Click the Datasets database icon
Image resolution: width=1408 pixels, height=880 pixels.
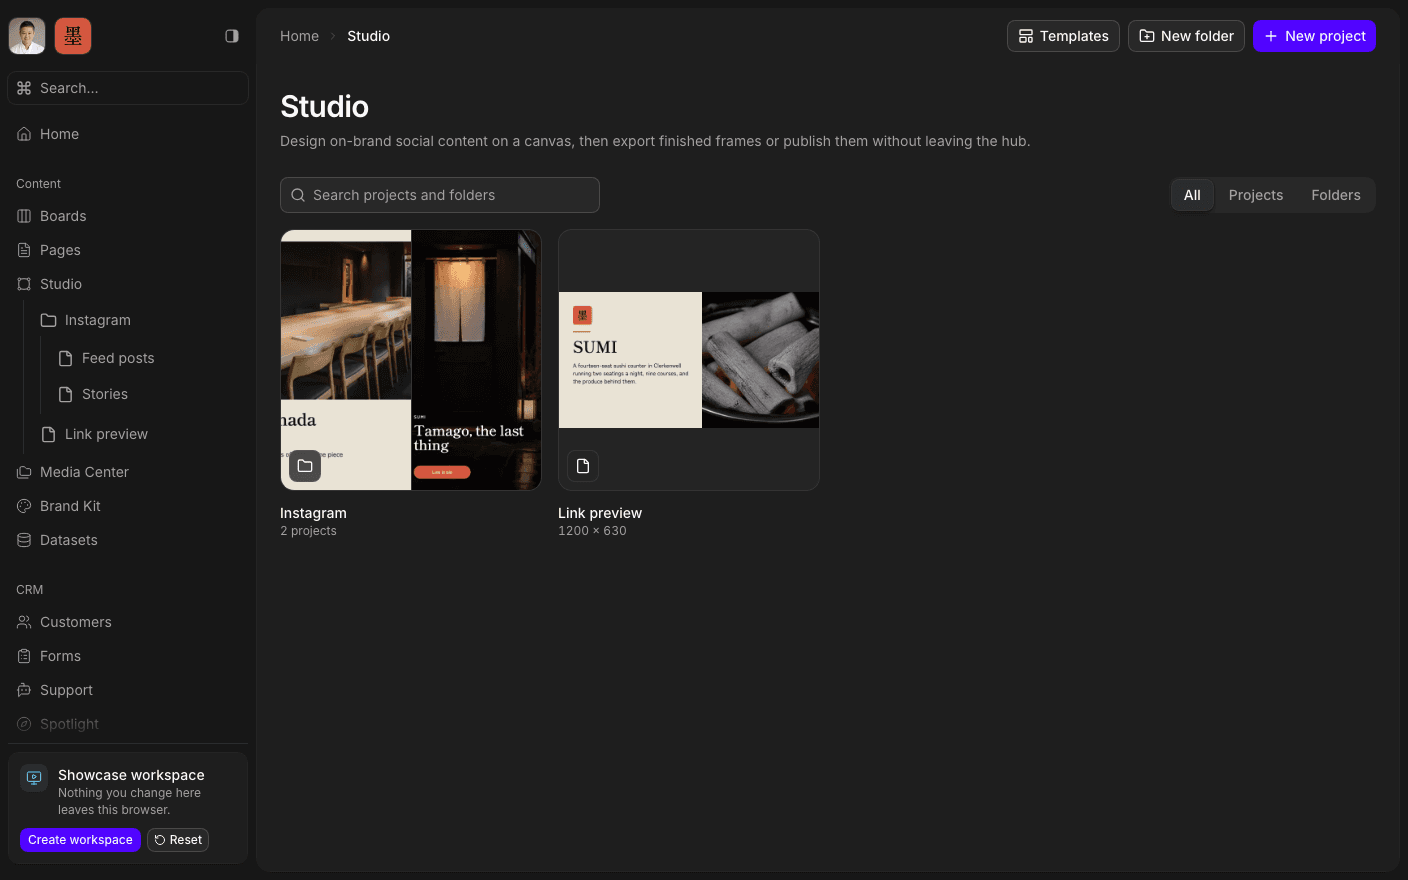coord(24,540)
